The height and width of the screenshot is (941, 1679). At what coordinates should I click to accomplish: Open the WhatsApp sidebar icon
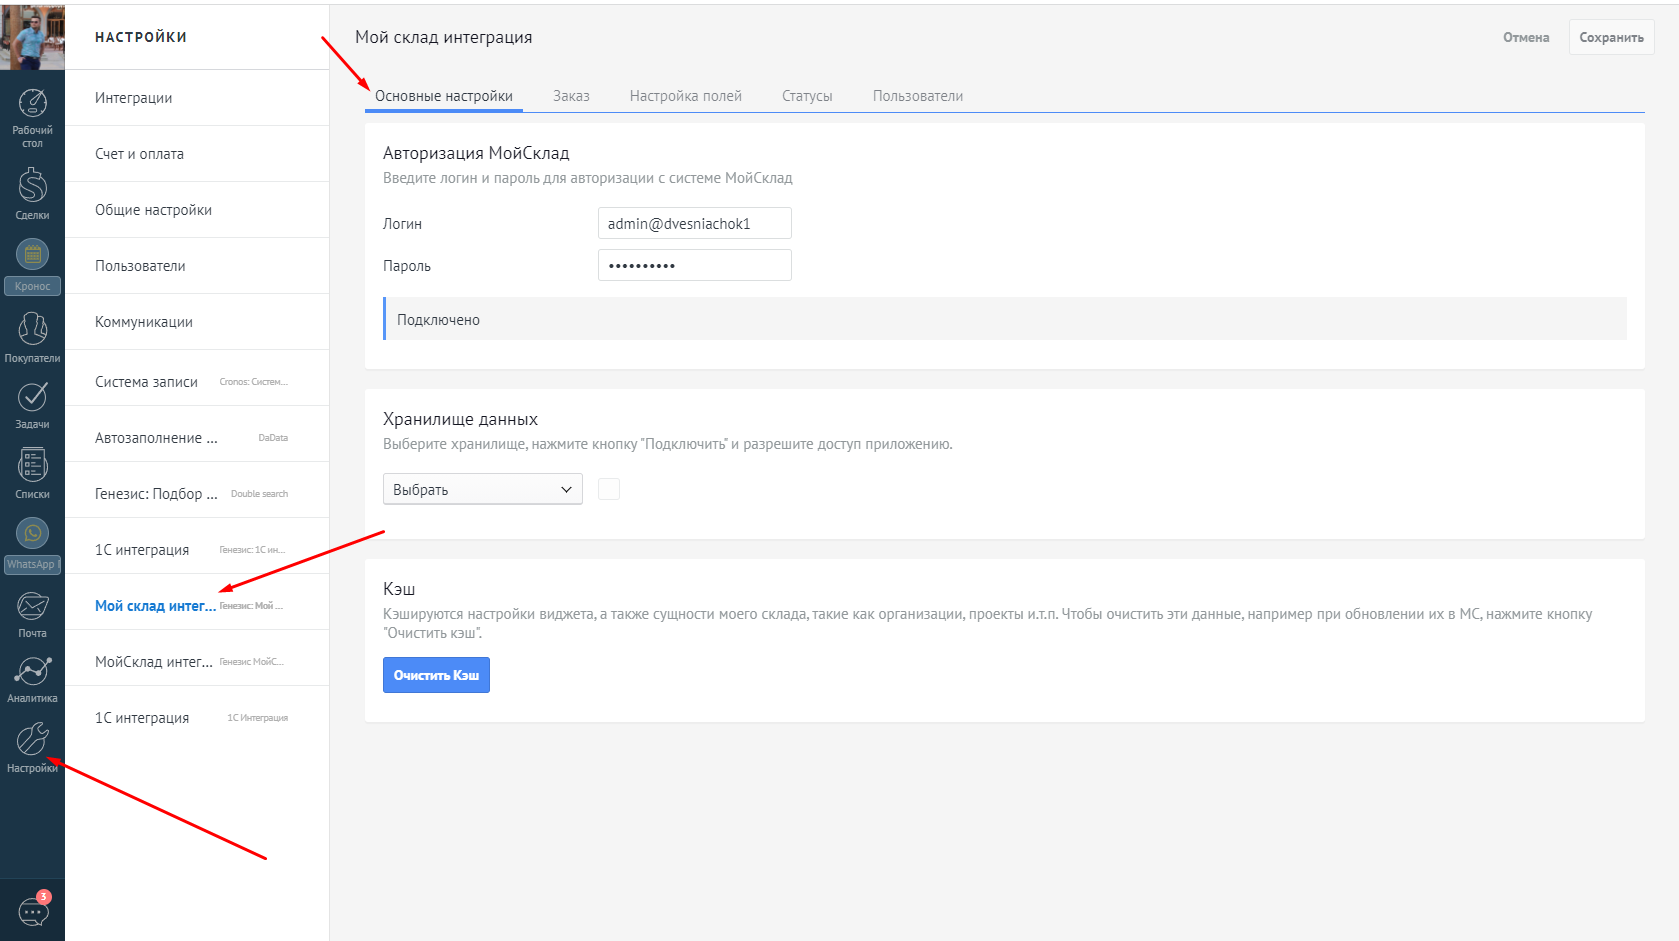click(x=32, y=535)
